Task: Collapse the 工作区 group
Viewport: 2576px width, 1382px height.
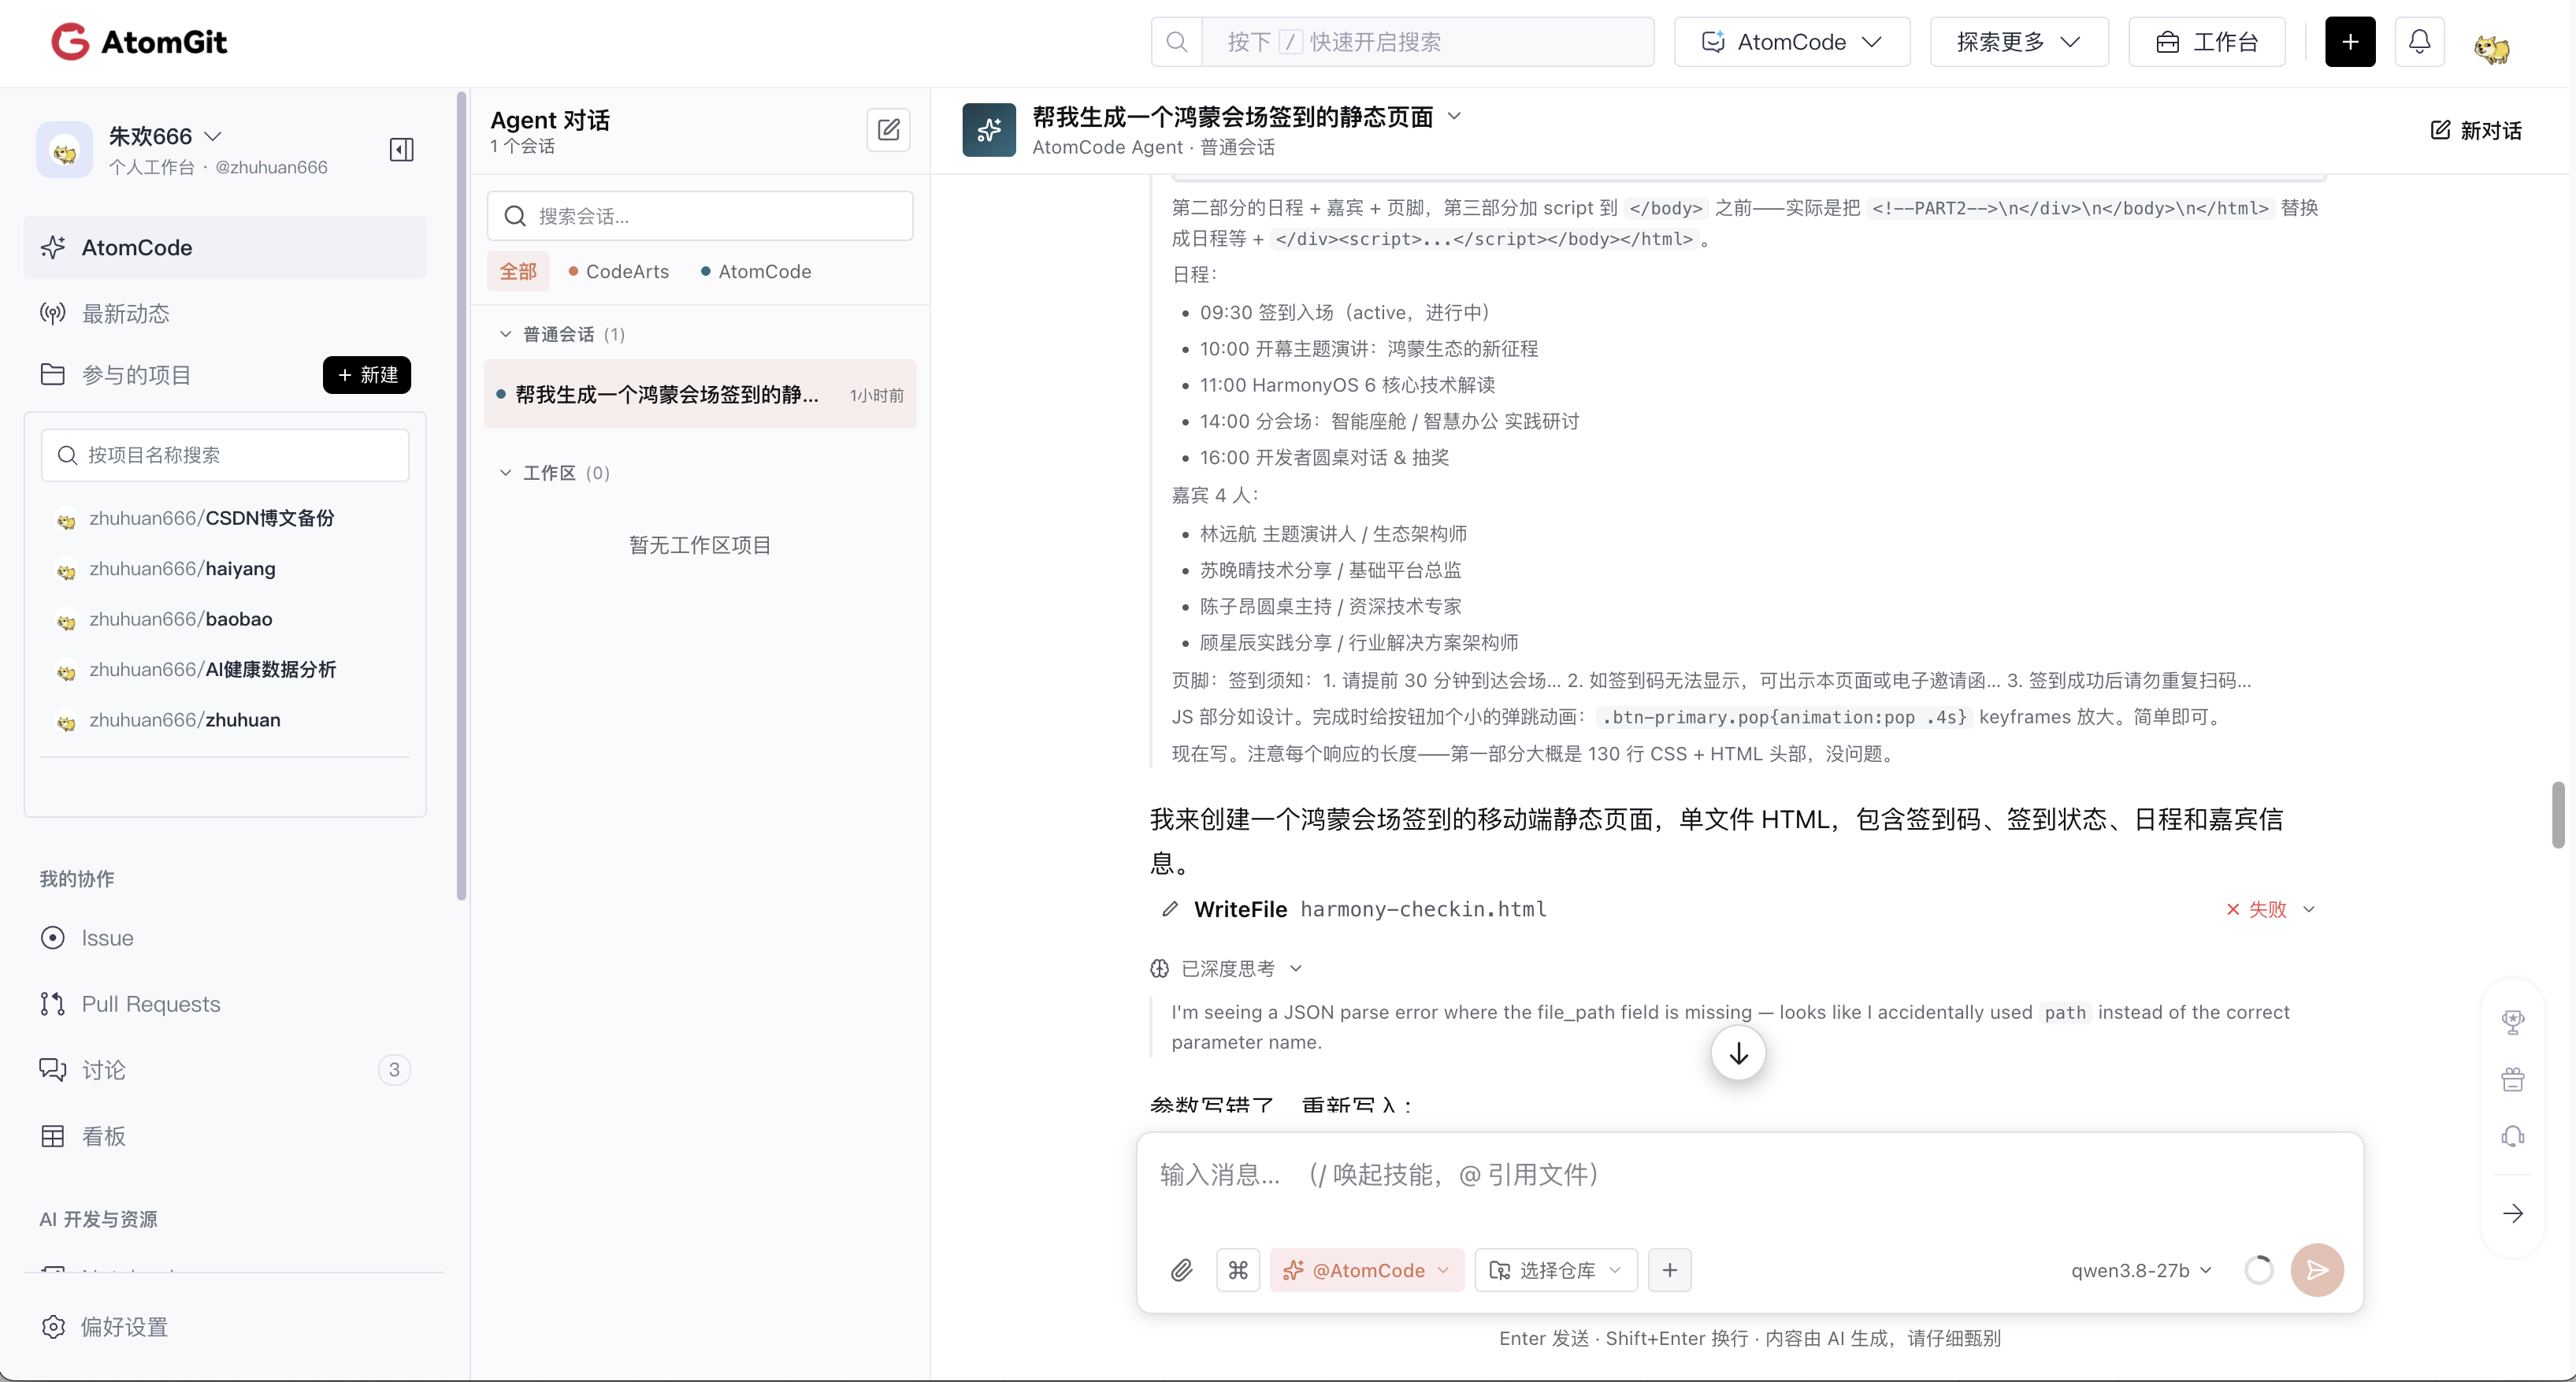Action: coord(505,473)
